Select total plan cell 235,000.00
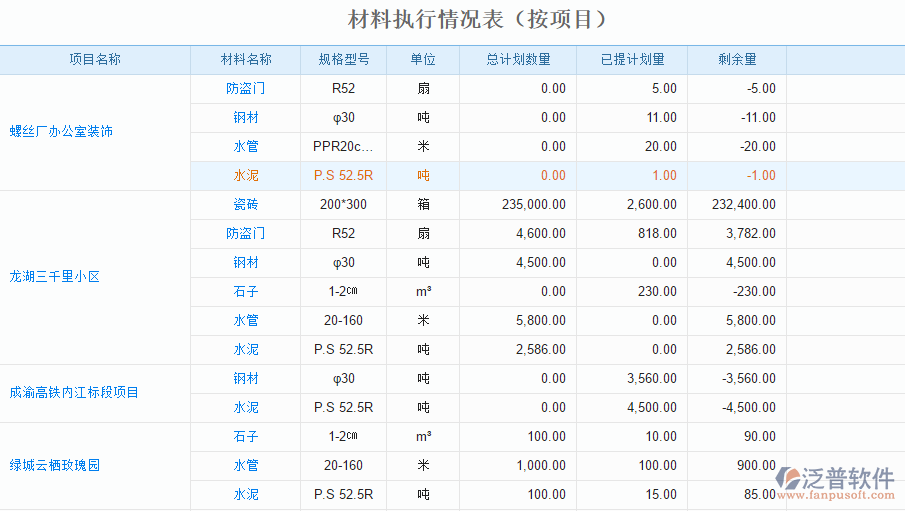This screenshot has height=511, width=905. click(x=518, y=204)
